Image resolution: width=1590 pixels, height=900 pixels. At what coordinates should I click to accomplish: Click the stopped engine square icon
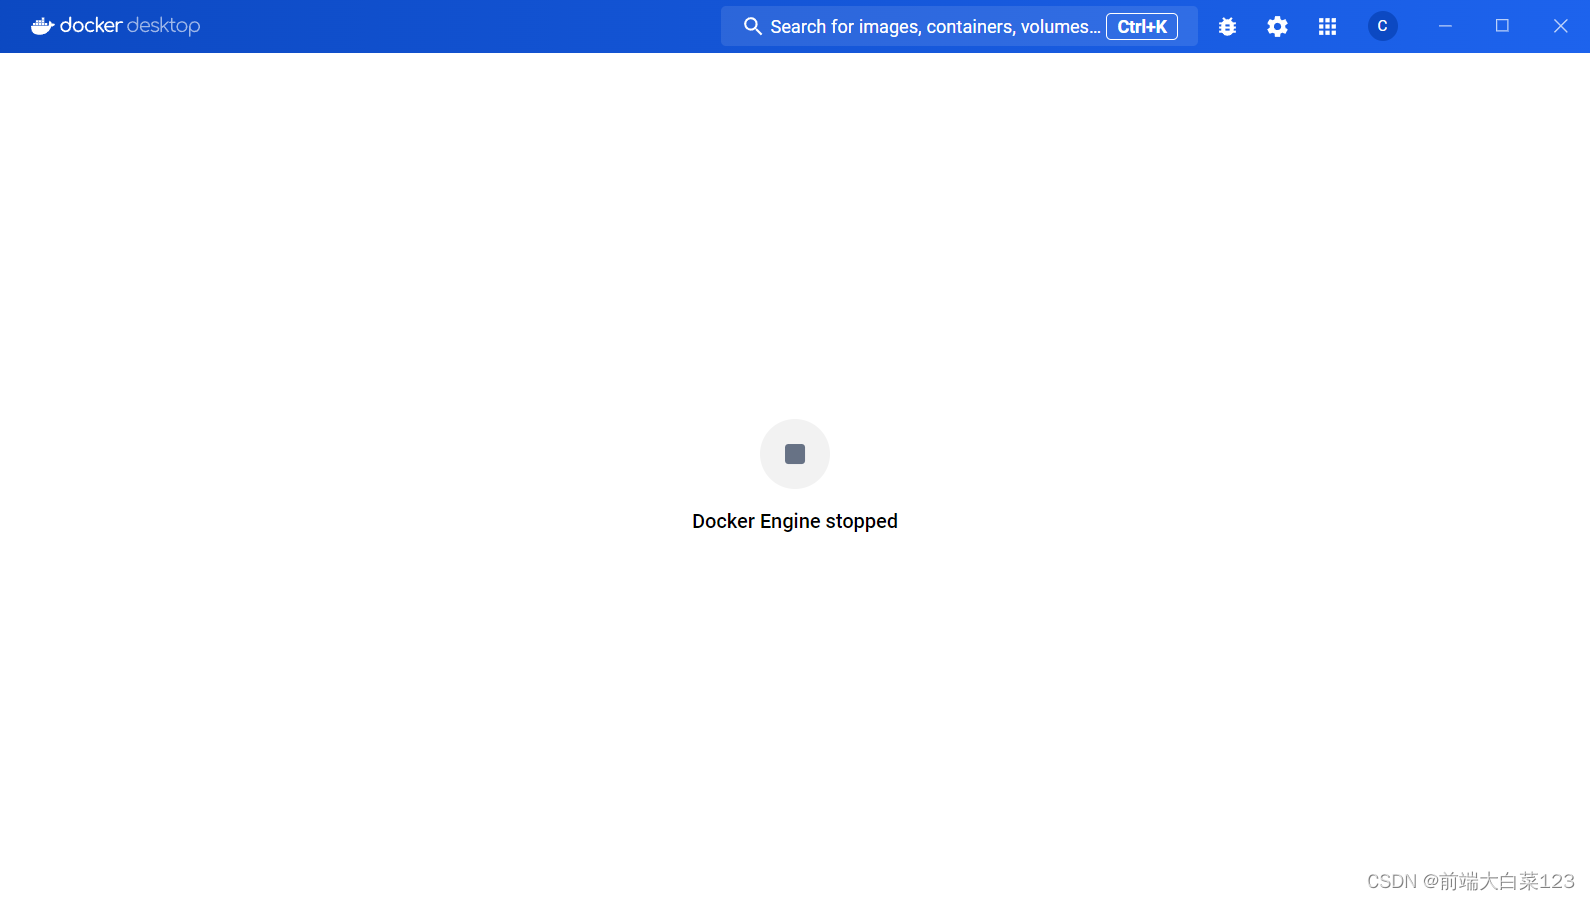point(795,454)
